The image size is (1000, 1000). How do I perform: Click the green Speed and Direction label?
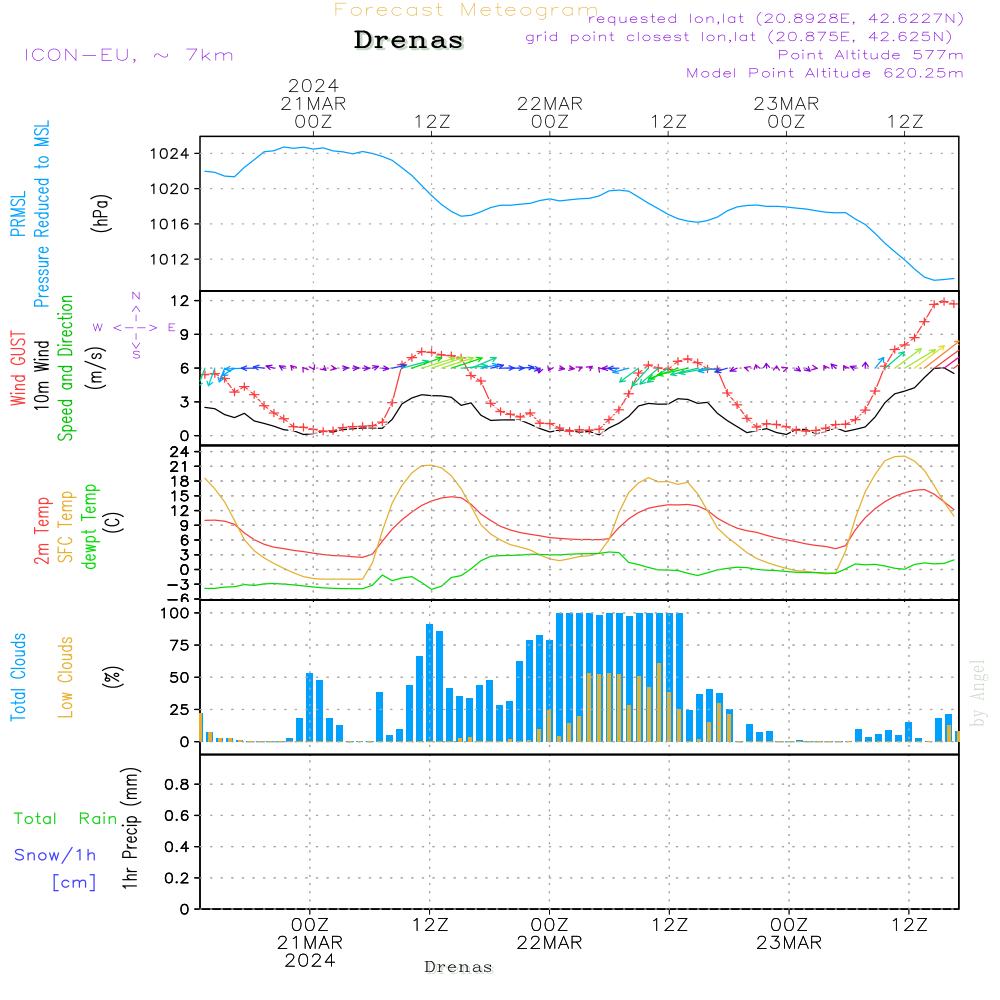(66, 367)
